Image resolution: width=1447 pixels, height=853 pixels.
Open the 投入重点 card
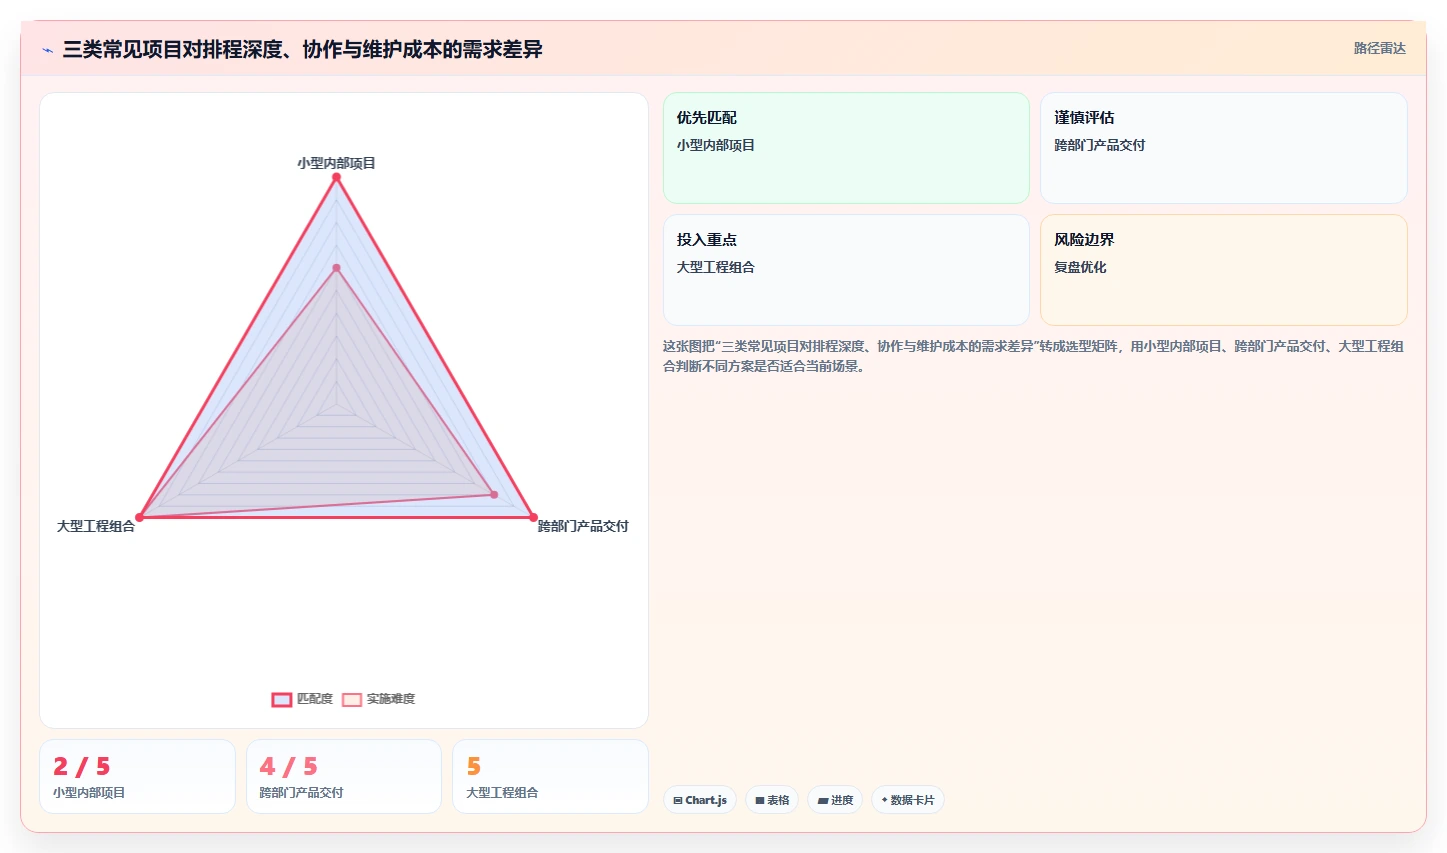(846, 270)
